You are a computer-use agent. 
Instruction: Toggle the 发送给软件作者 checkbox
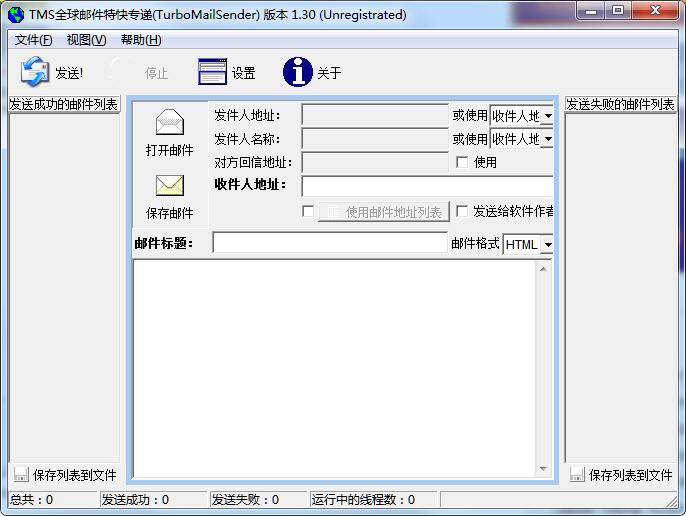point(462,211)
